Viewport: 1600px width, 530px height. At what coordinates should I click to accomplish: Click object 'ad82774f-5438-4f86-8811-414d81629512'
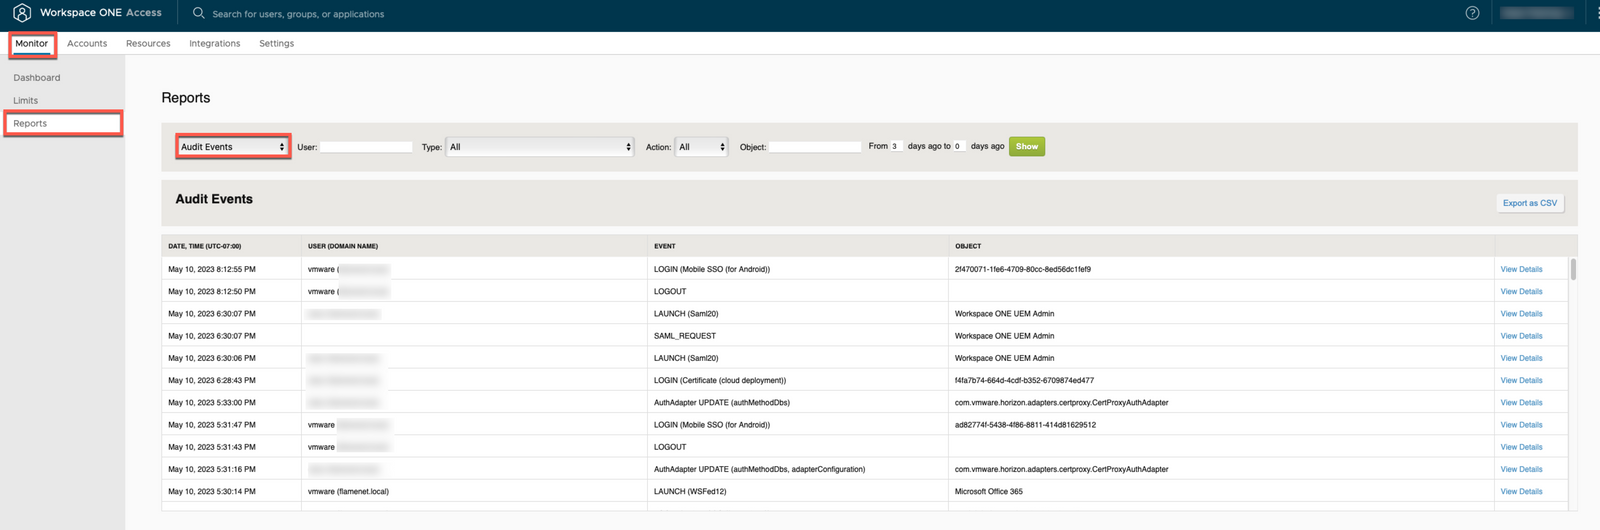[x=1025, y=425]
